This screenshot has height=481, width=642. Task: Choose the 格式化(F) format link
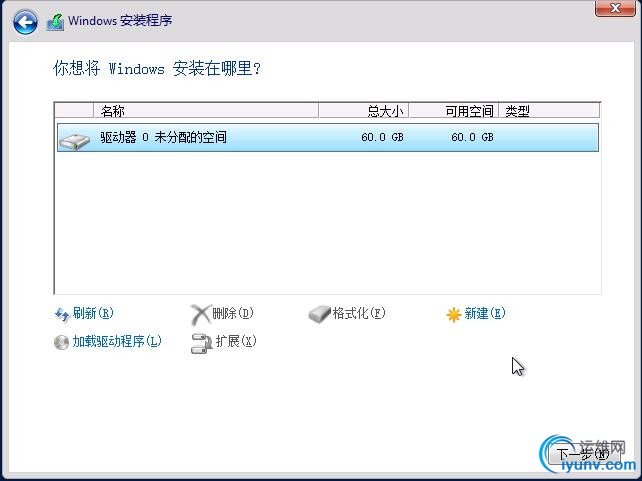(359, 313)
